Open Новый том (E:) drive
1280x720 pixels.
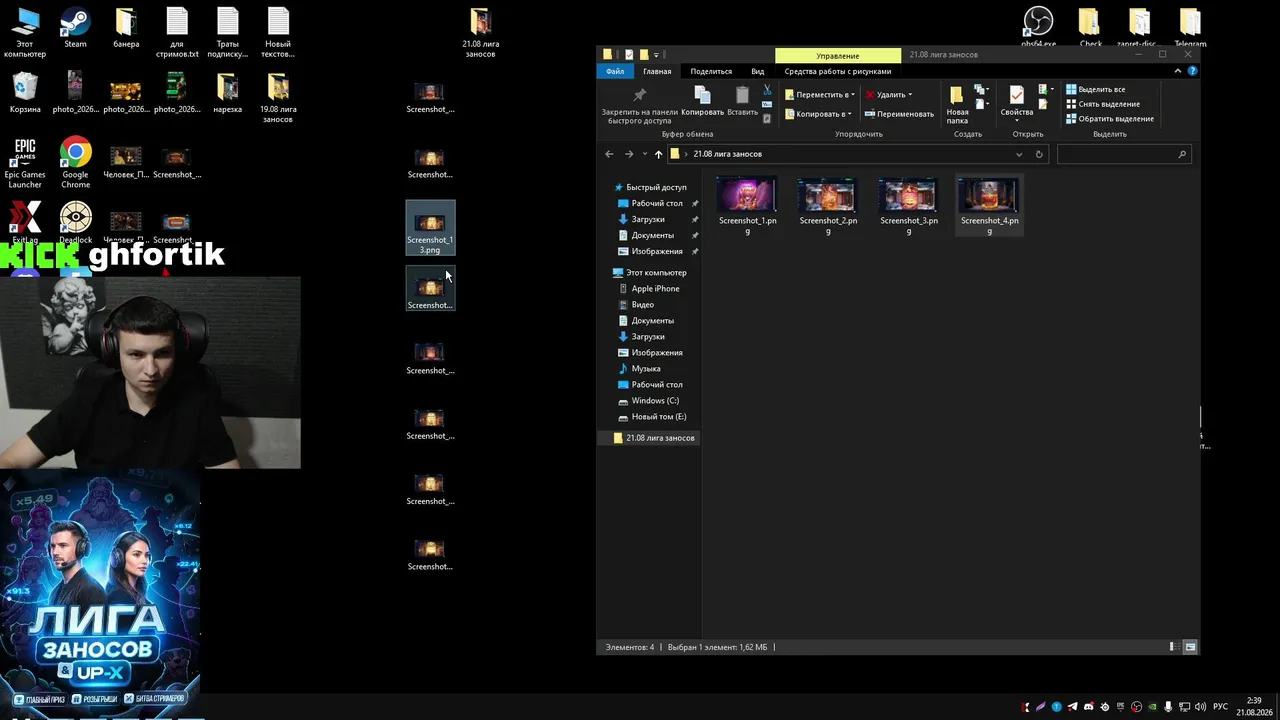click(x=652, y=416)
